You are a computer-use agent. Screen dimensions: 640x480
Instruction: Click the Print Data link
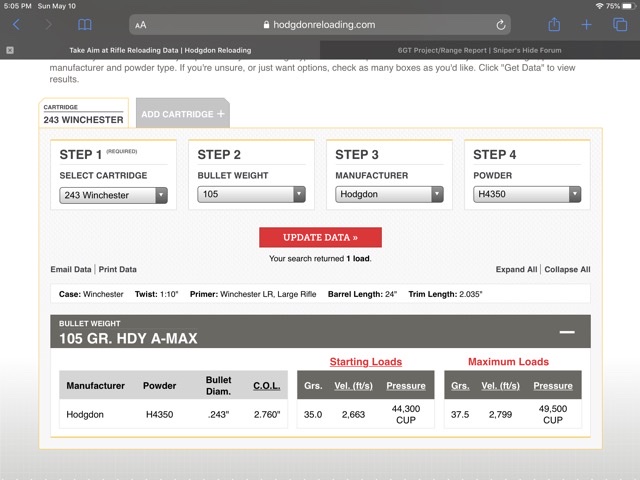point(118,269)
